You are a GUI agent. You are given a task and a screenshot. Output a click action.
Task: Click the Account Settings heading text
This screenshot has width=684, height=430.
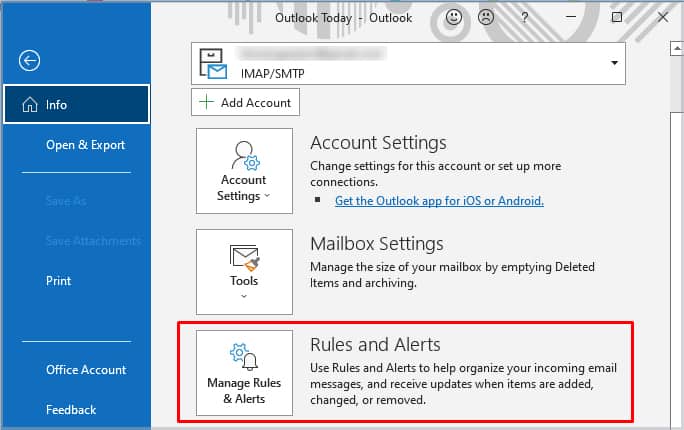coord(378,143)
